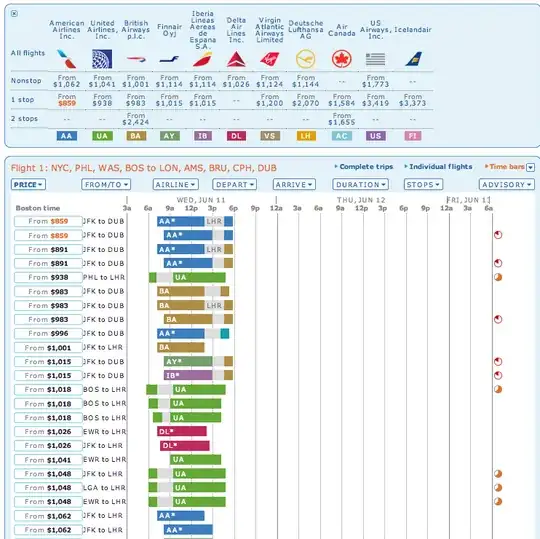Click the United Airlines globe logo
The width and height of the screenshot is (540, 539).
102,59
